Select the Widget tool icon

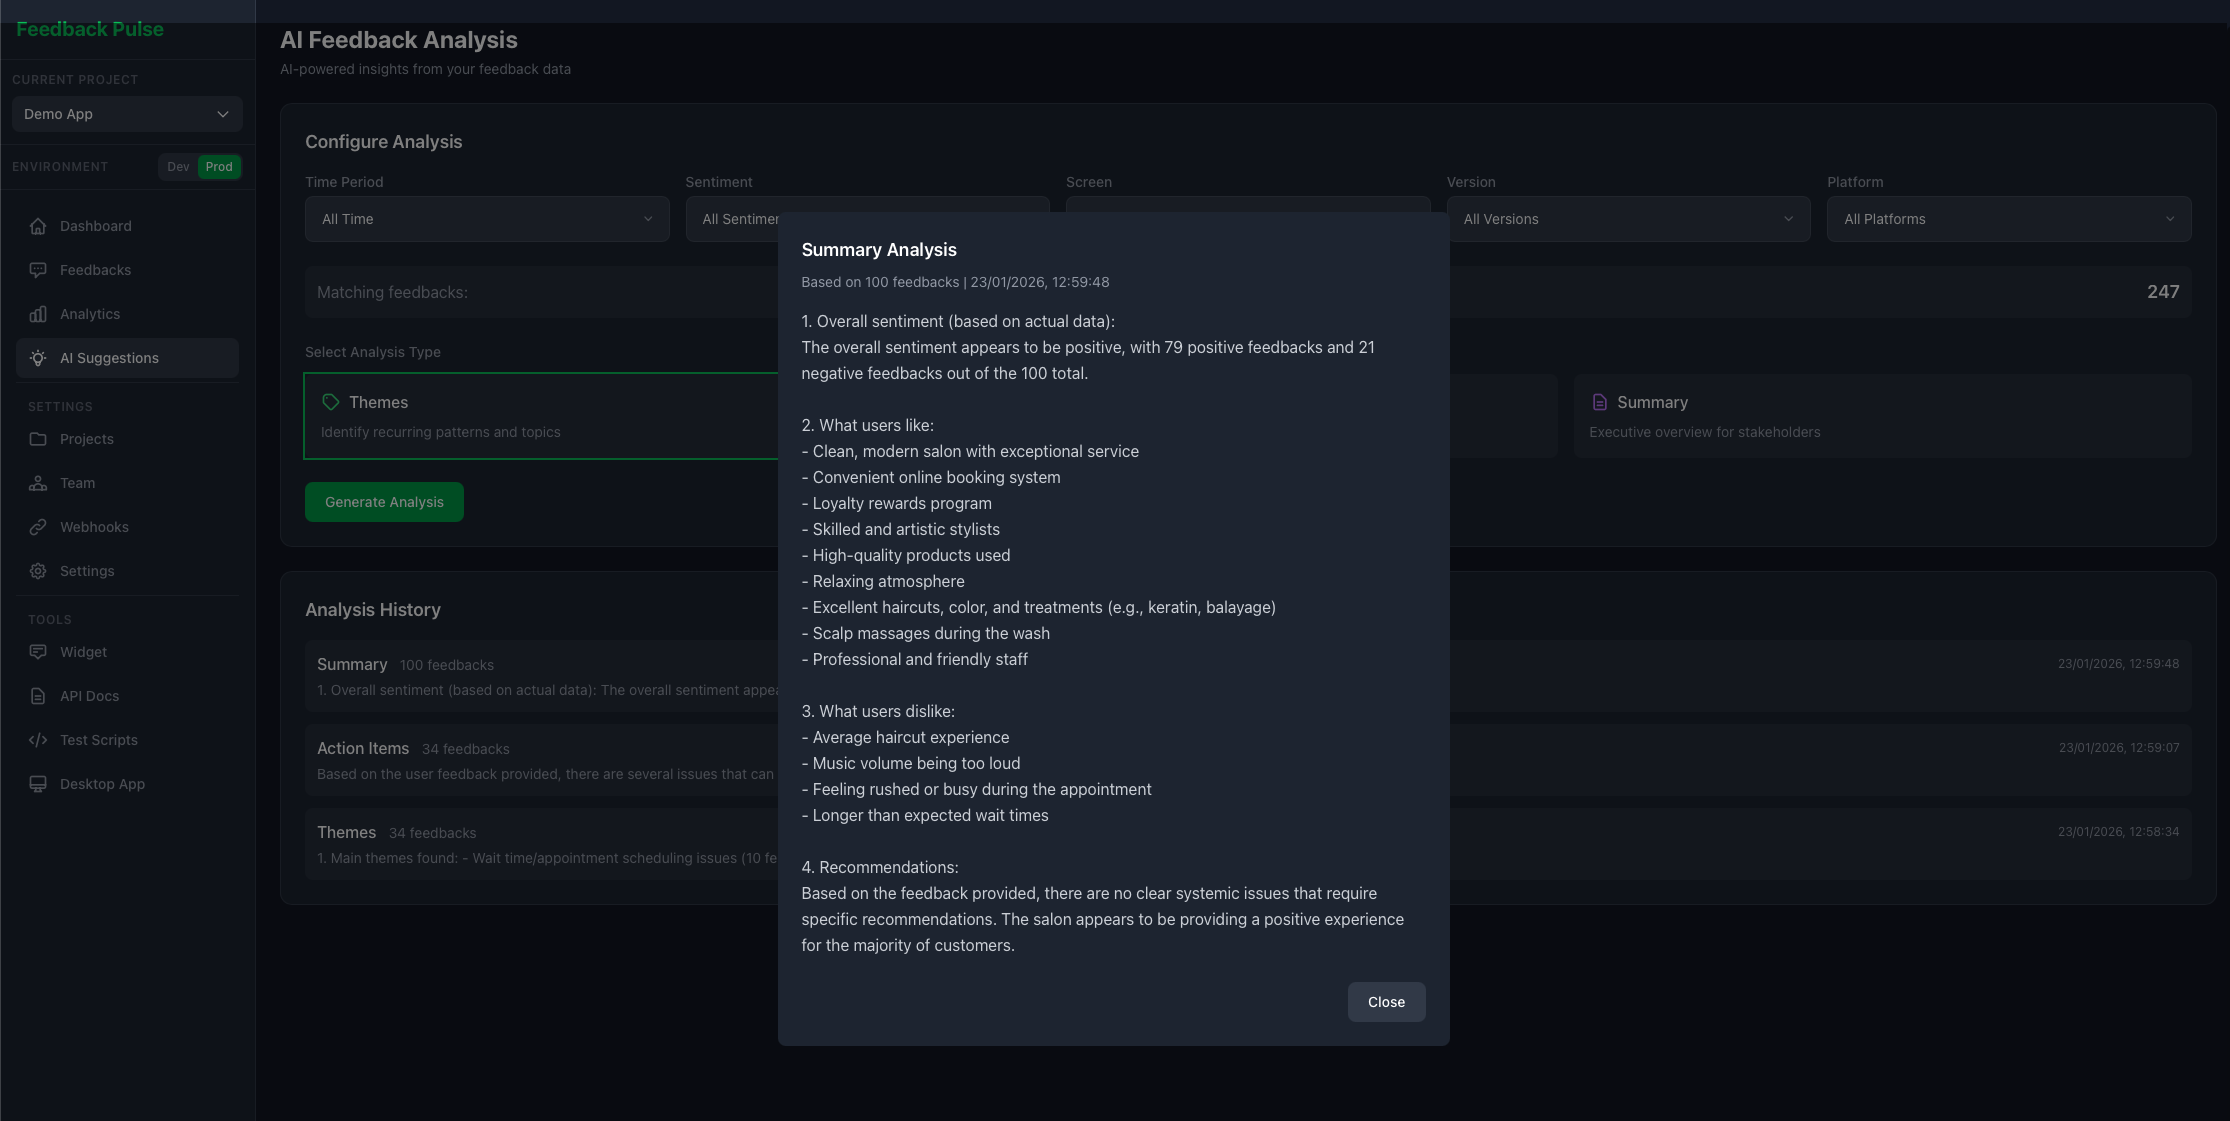37,651
